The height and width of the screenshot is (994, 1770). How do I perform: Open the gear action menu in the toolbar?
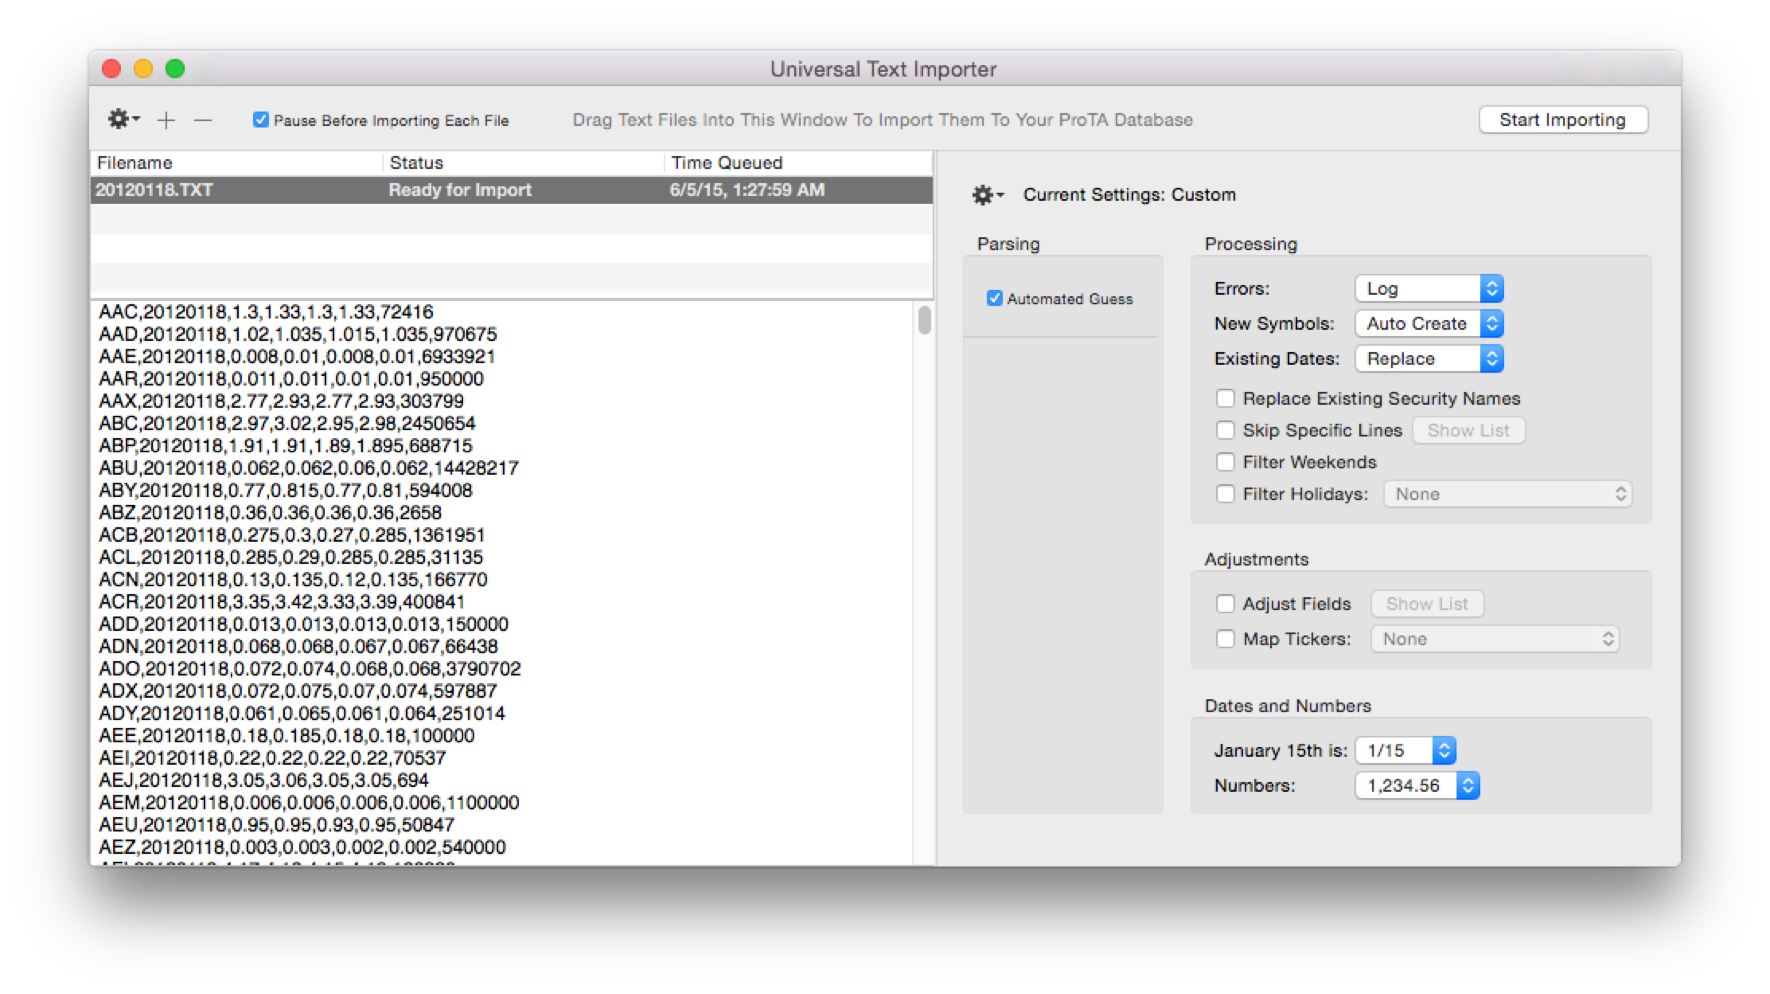pos(122,118)
